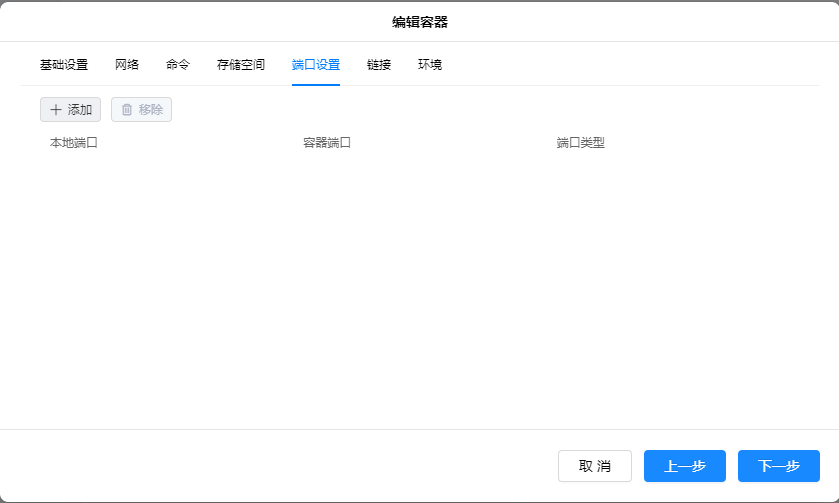The width and height of the screenshot is (839, 503).
Task: Open the 链接 tab
Action: tap(379, 65)
